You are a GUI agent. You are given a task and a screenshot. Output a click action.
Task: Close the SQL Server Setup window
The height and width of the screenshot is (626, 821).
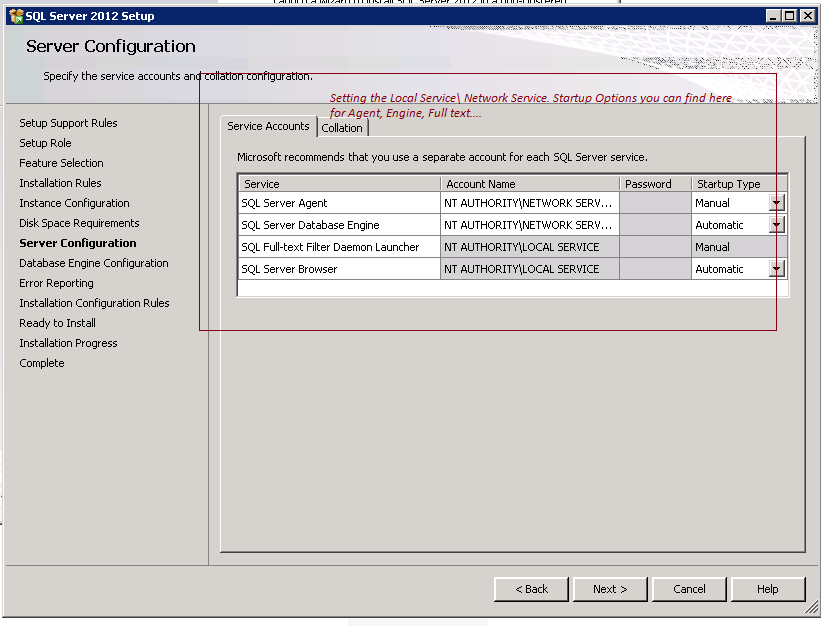[x=808, y=16]
